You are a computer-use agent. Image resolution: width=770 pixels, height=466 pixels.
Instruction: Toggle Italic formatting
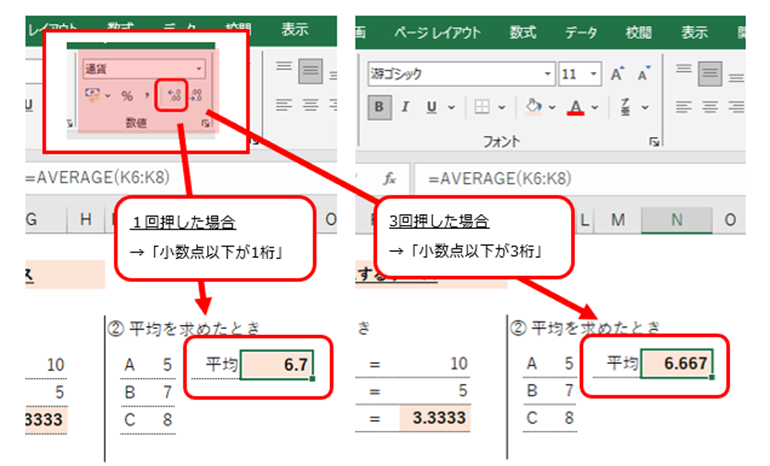click(407, 106)
